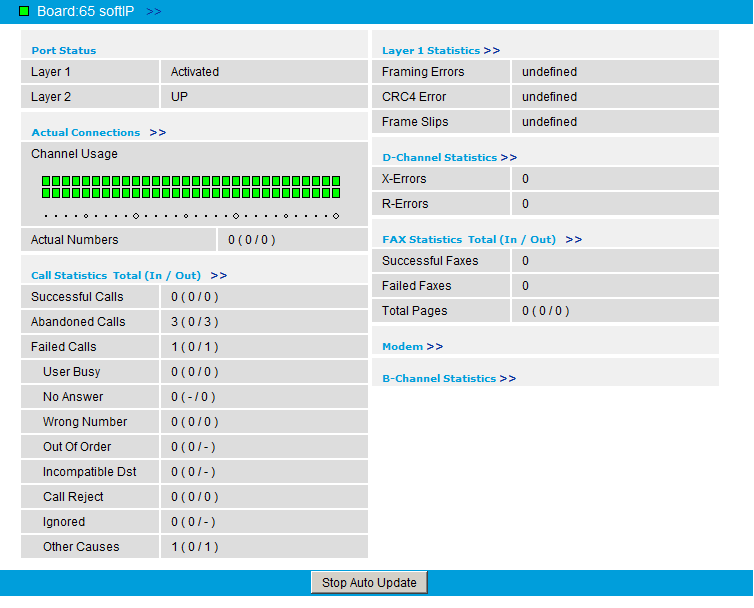Click the Modem heading text
The height and width of the screenshot is (608, 754).
click(x=402, y=346)
